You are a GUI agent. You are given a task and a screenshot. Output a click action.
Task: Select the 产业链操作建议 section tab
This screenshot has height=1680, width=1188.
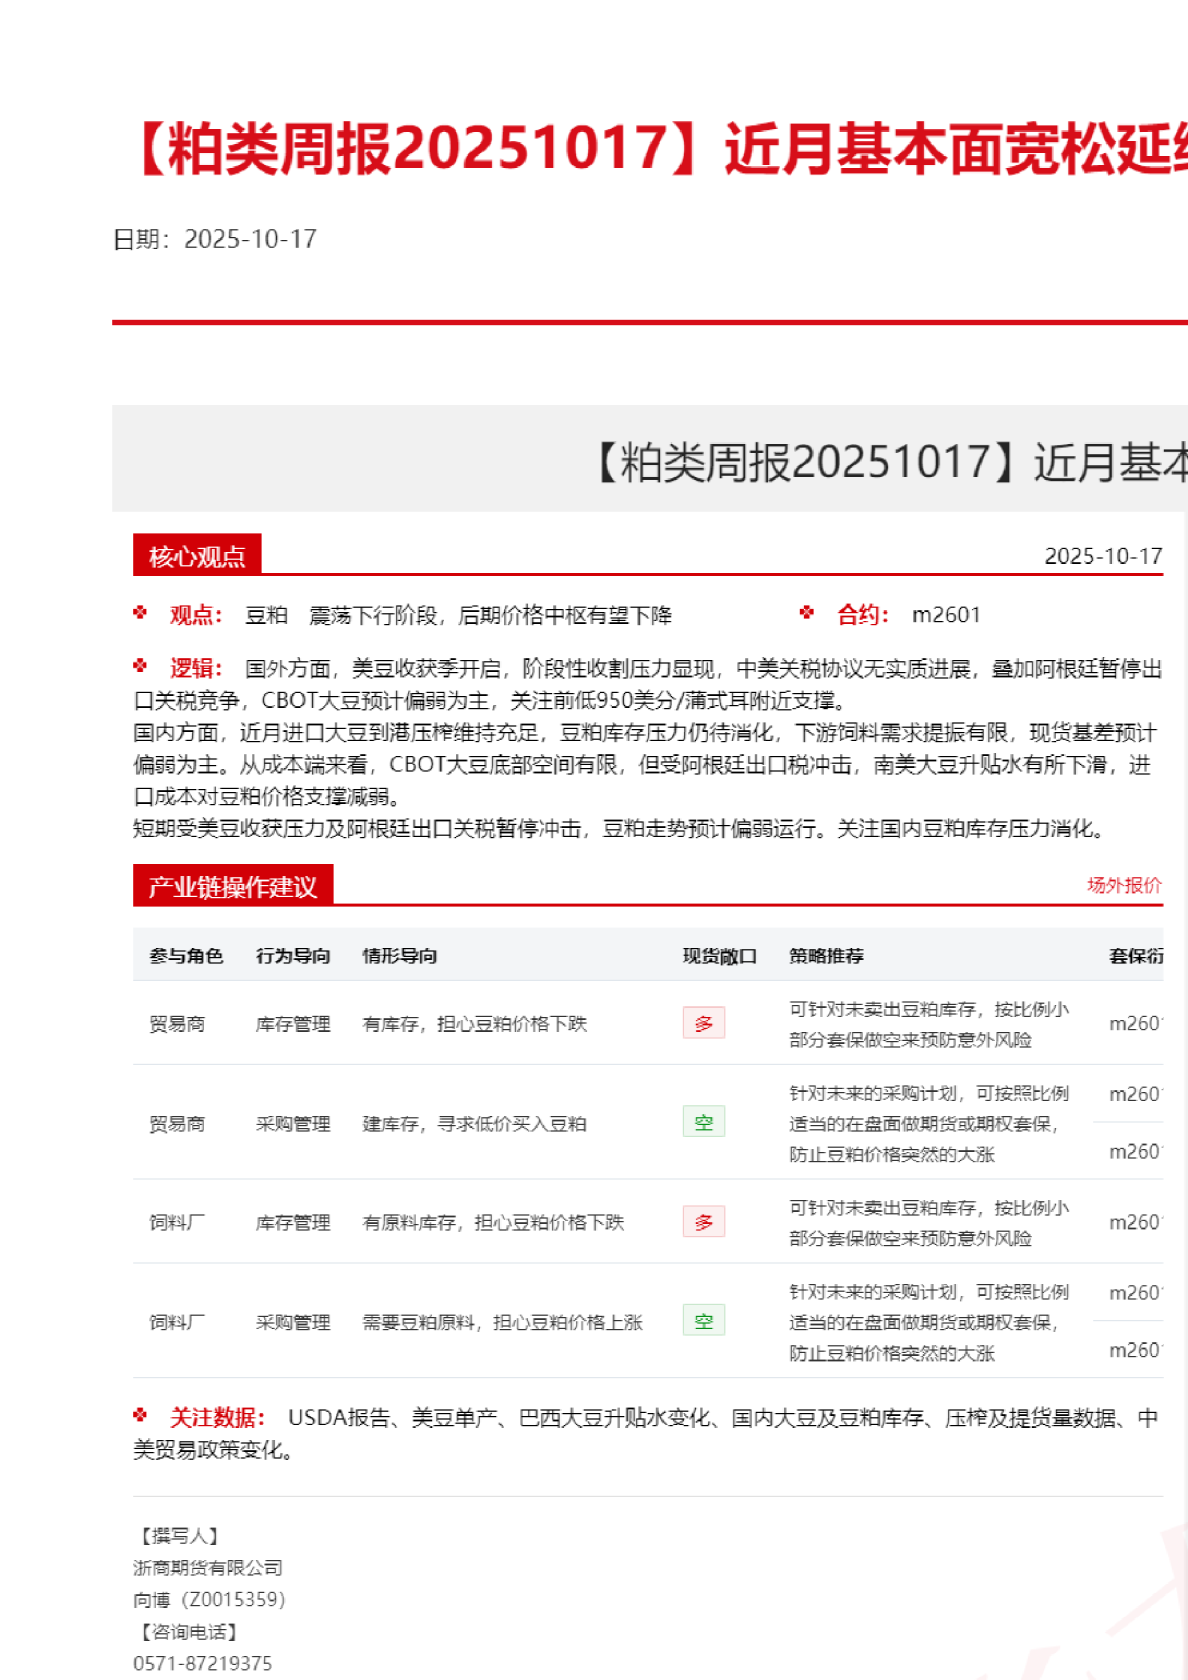pos(232,886)
